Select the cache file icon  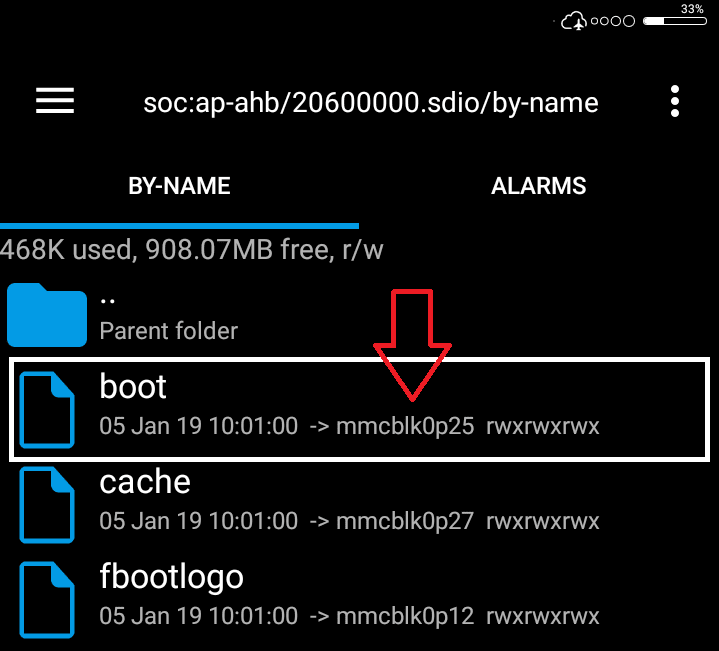pyautogui.click(x=47, y=505)
